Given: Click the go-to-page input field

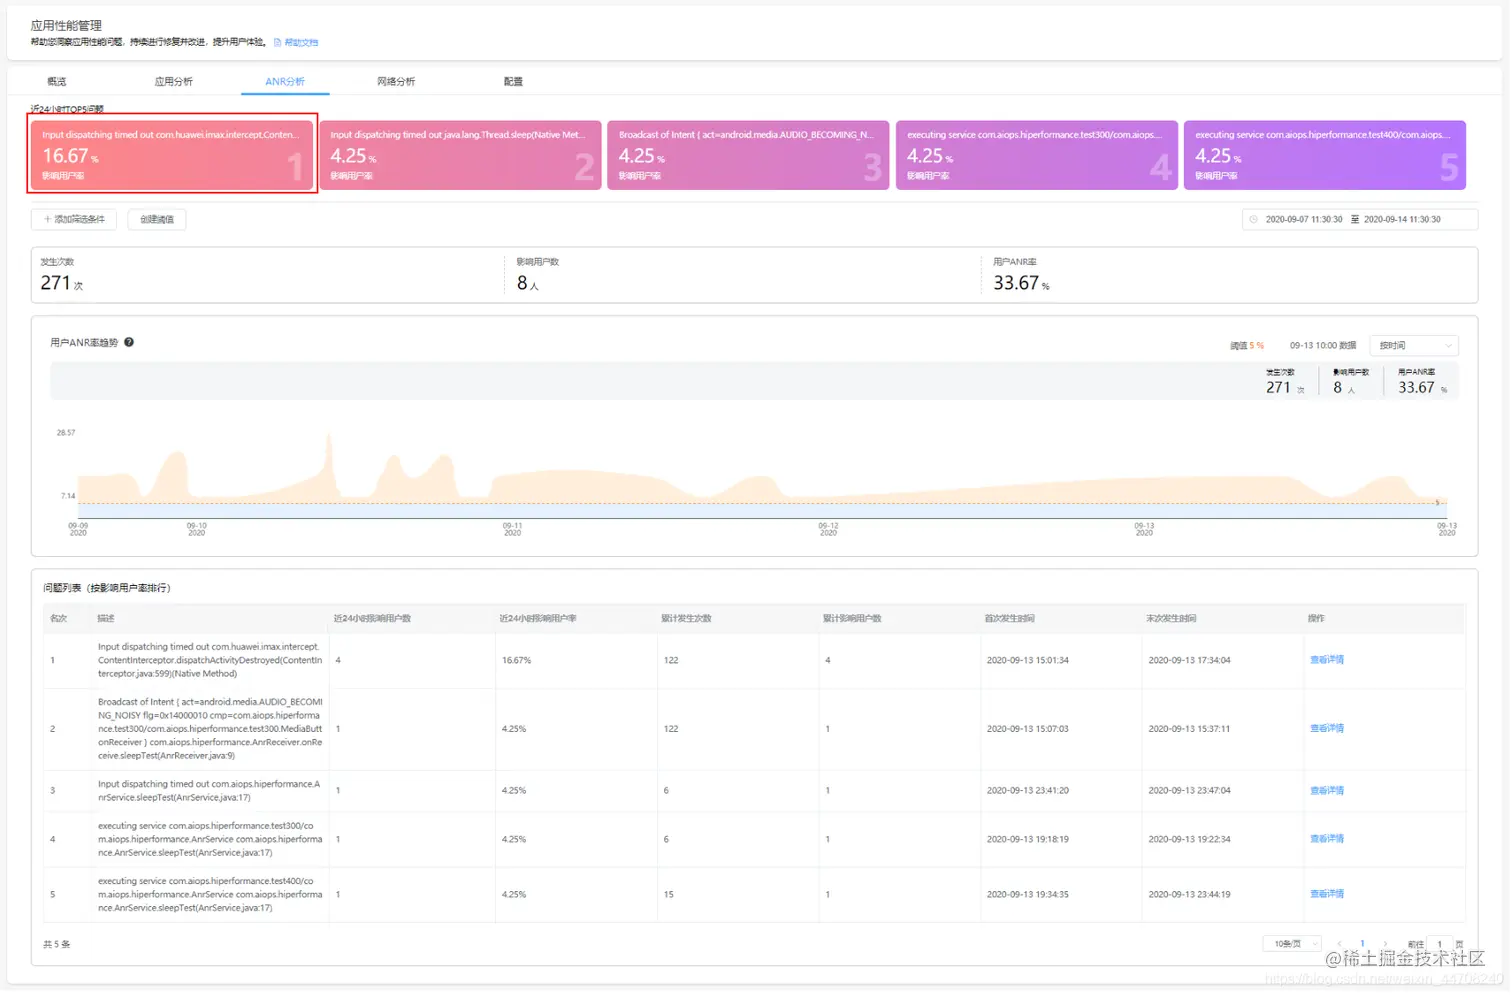Looking at the screenshot, I should pos(1440,944).
